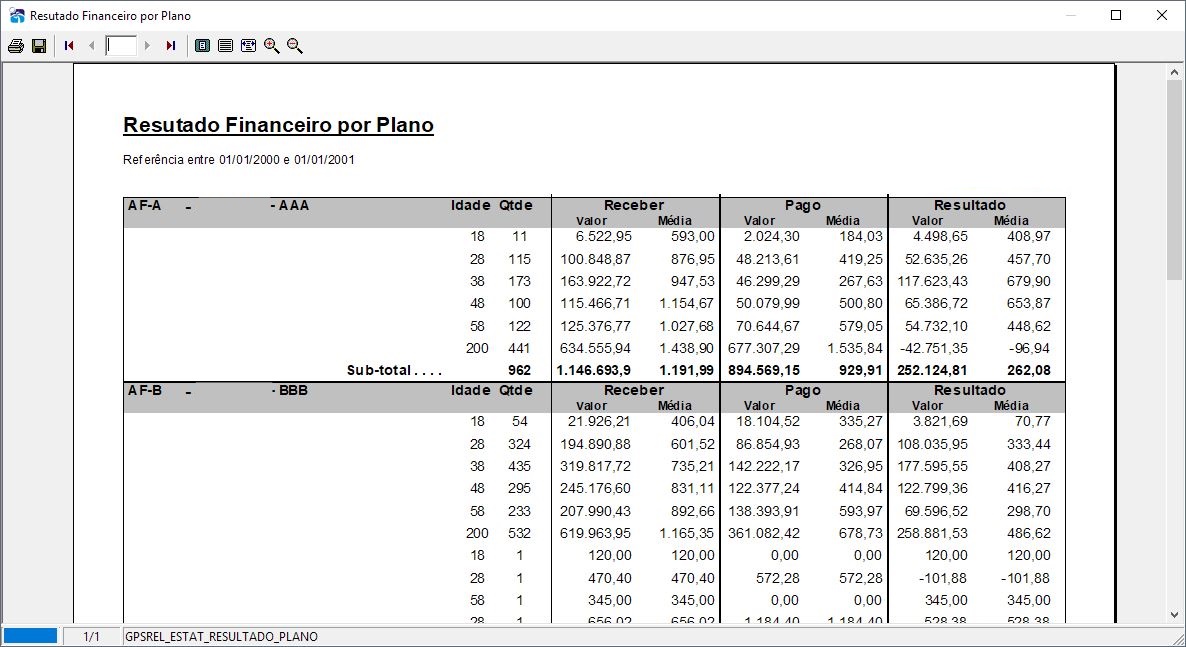Zoom in on the report preview
The image size is (1186, 647).
pyautogui.click(x=272, y=46)
